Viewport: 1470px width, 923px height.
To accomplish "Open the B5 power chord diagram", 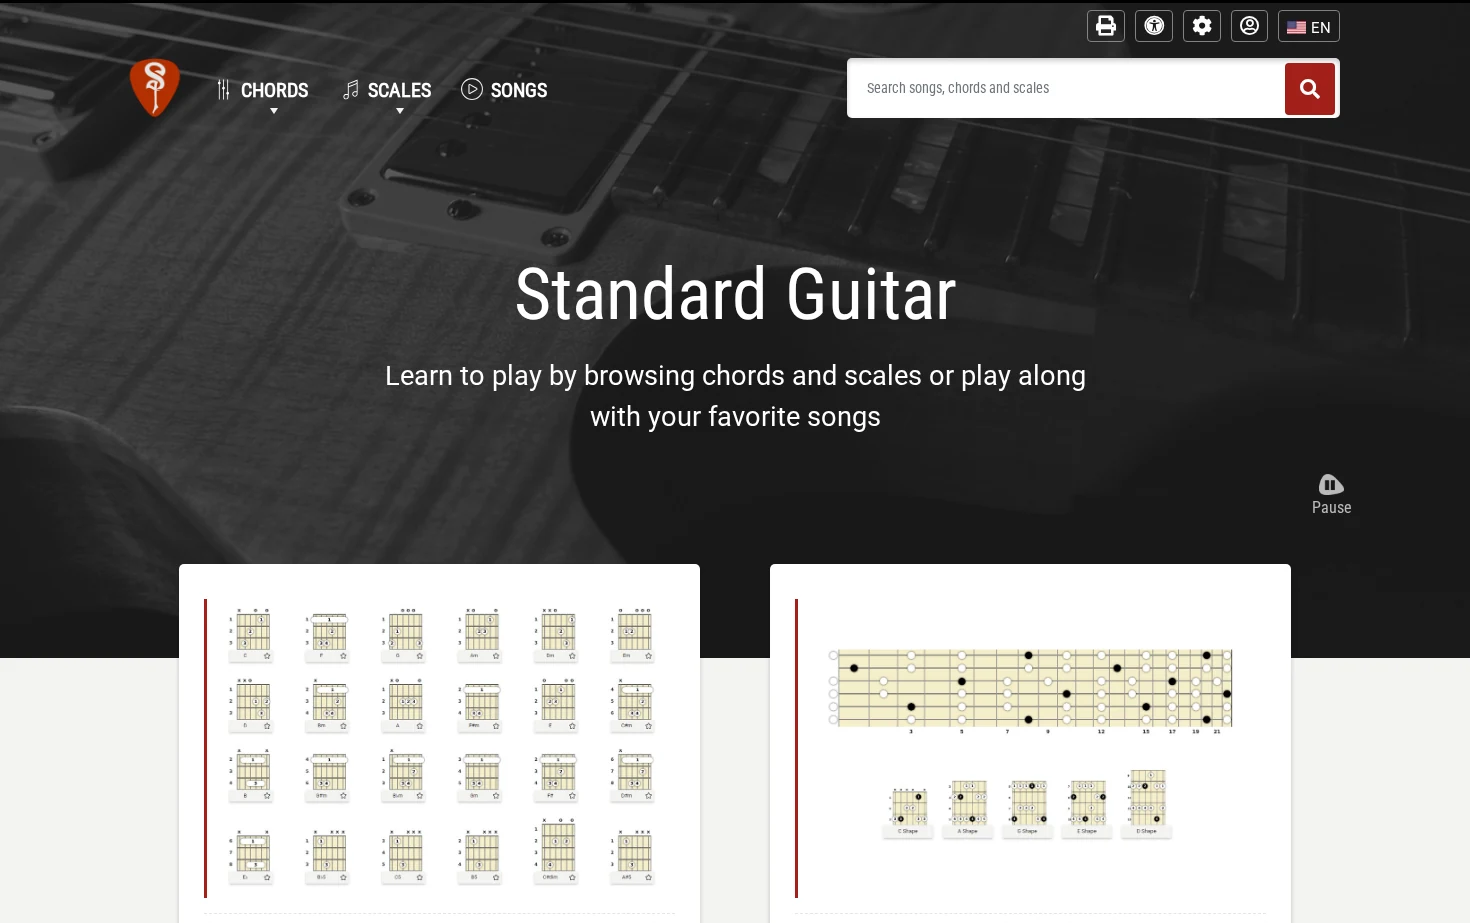I will tap(480, 856).
